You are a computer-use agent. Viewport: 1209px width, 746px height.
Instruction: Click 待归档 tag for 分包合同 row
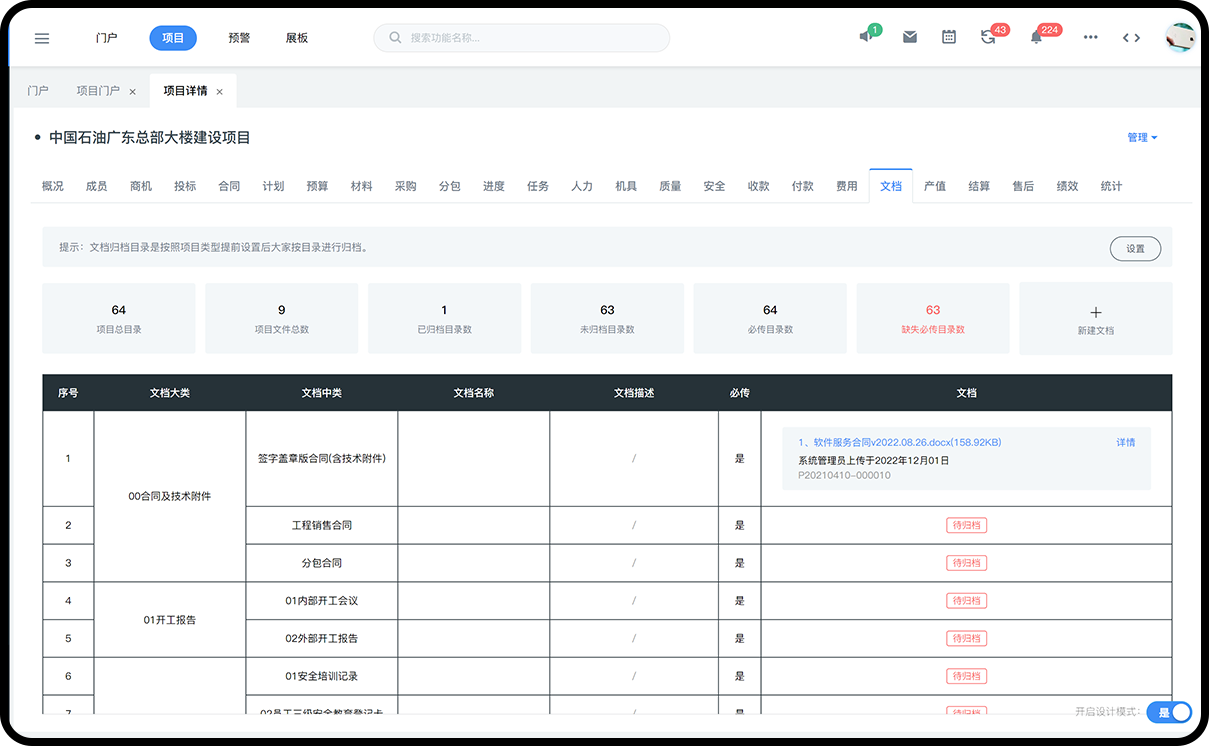point(966,563)
